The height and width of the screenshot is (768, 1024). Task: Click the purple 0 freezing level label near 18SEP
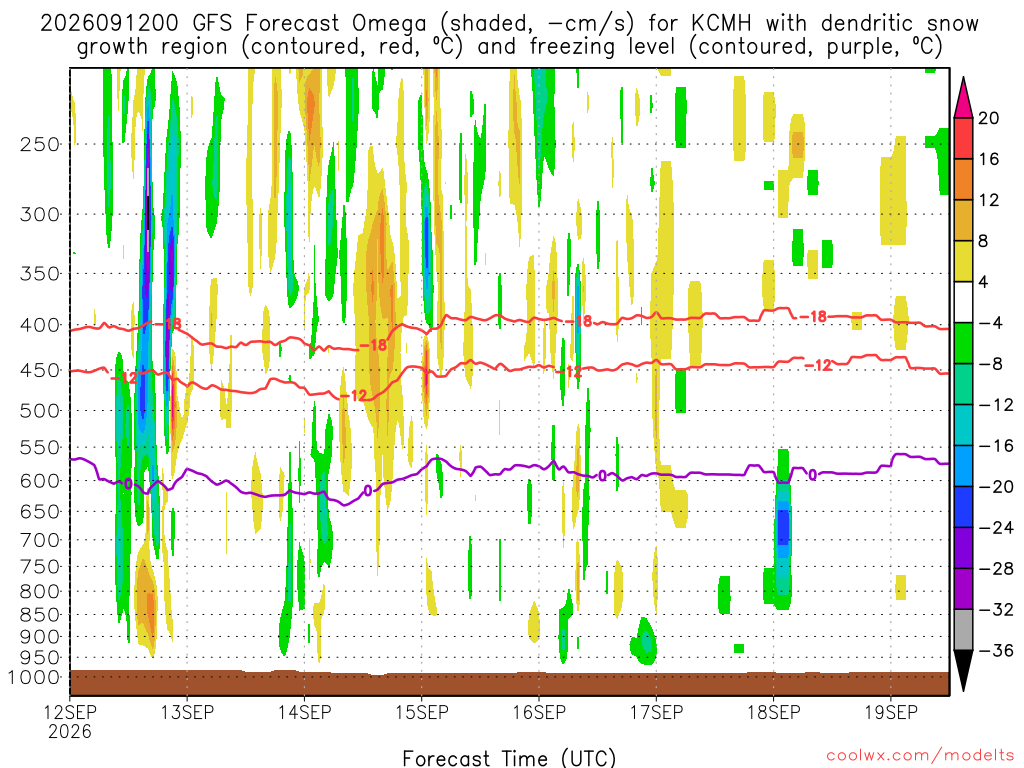tap(812, 475)
